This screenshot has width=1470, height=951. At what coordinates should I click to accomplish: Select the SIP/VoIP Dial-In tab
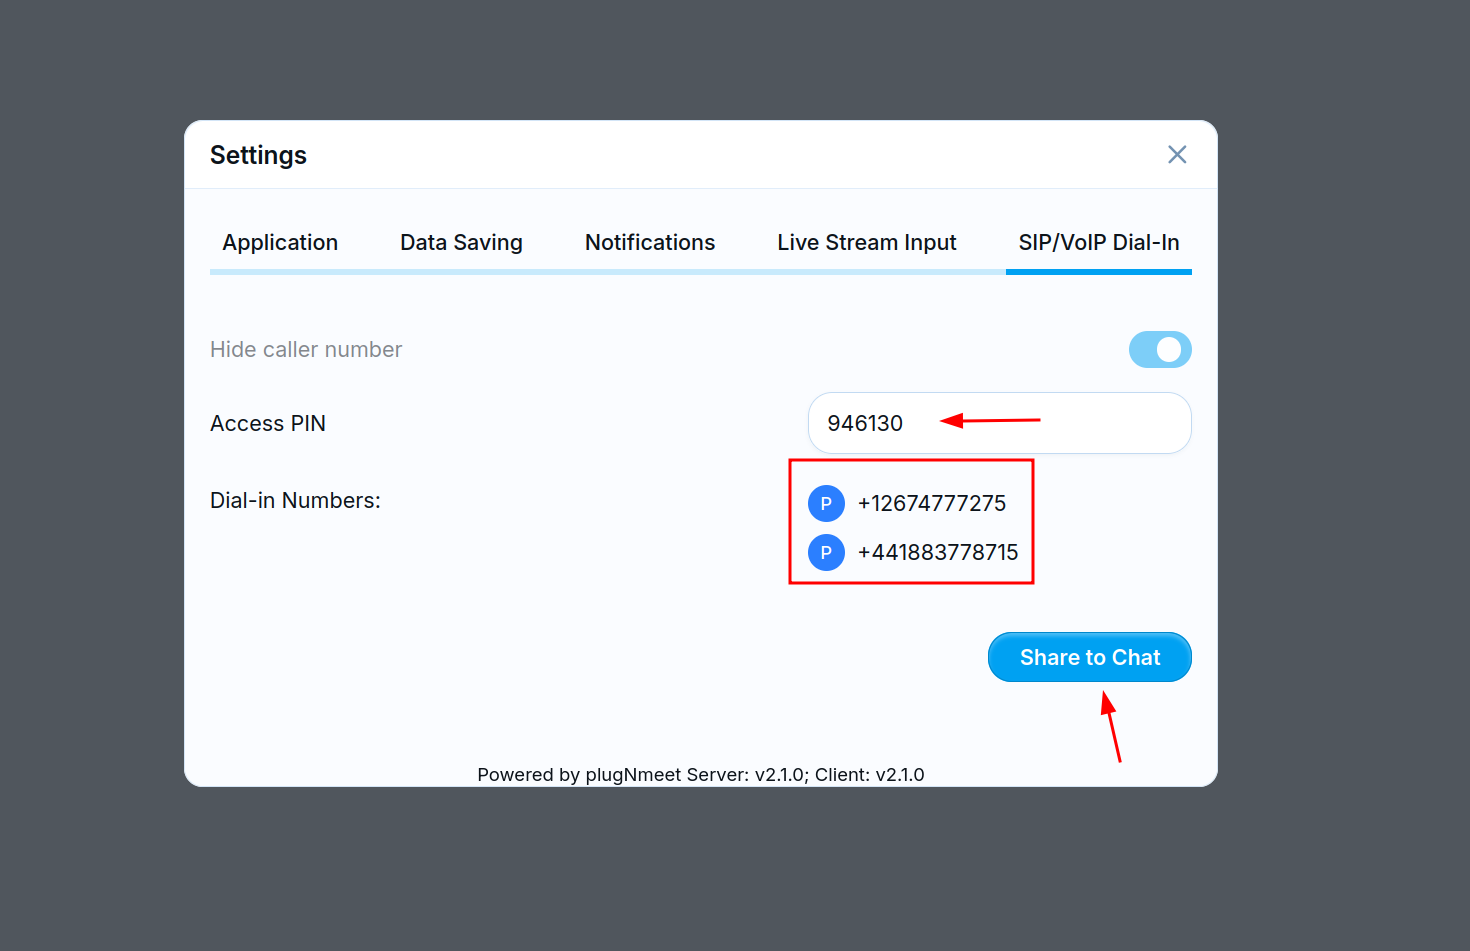1098,242
